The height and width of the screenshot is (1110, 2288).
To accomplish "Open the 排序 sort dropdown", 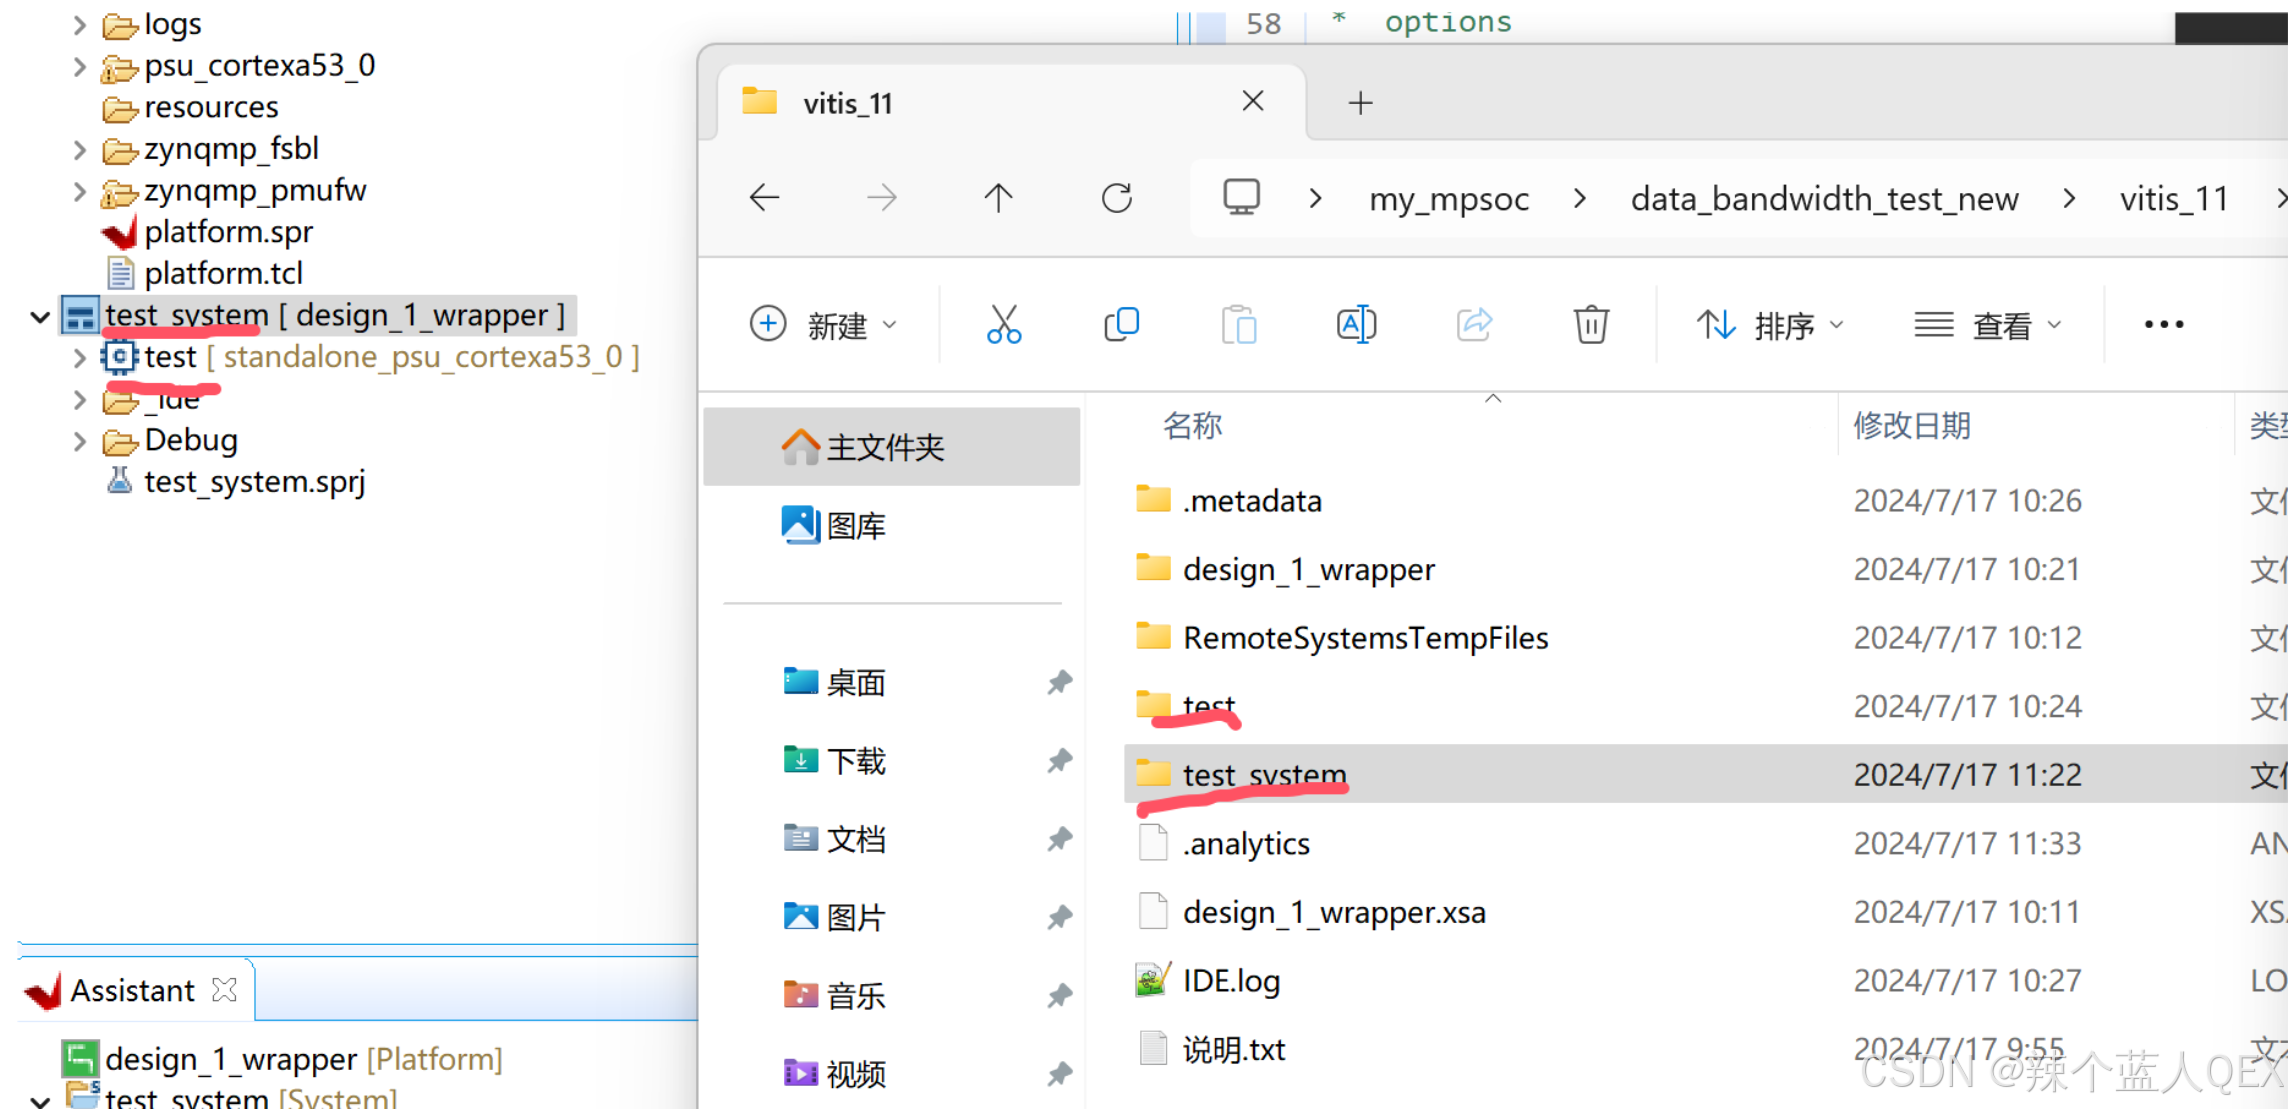I will 1770,325.
